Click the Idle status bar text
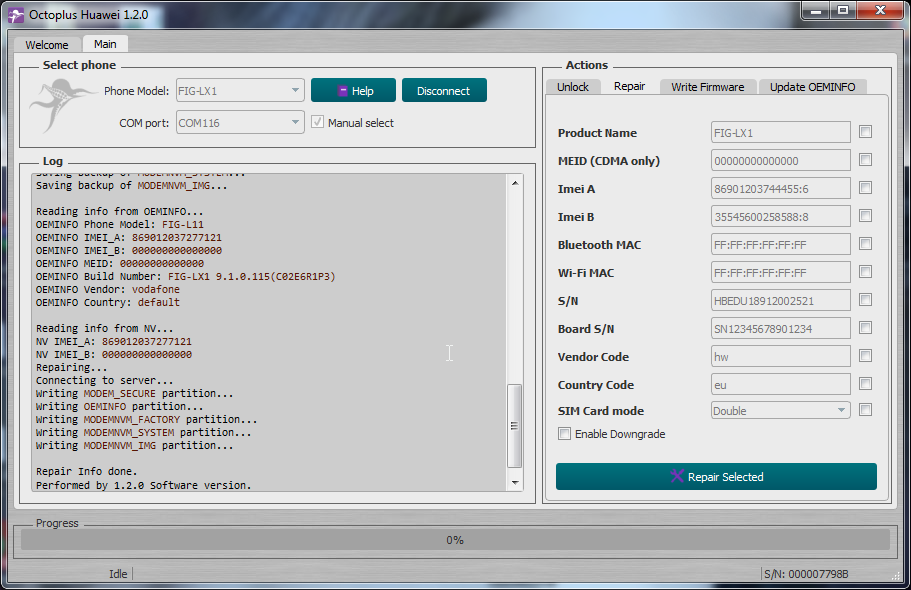Viewport: 911px width, 590px height. pos(118,574)
